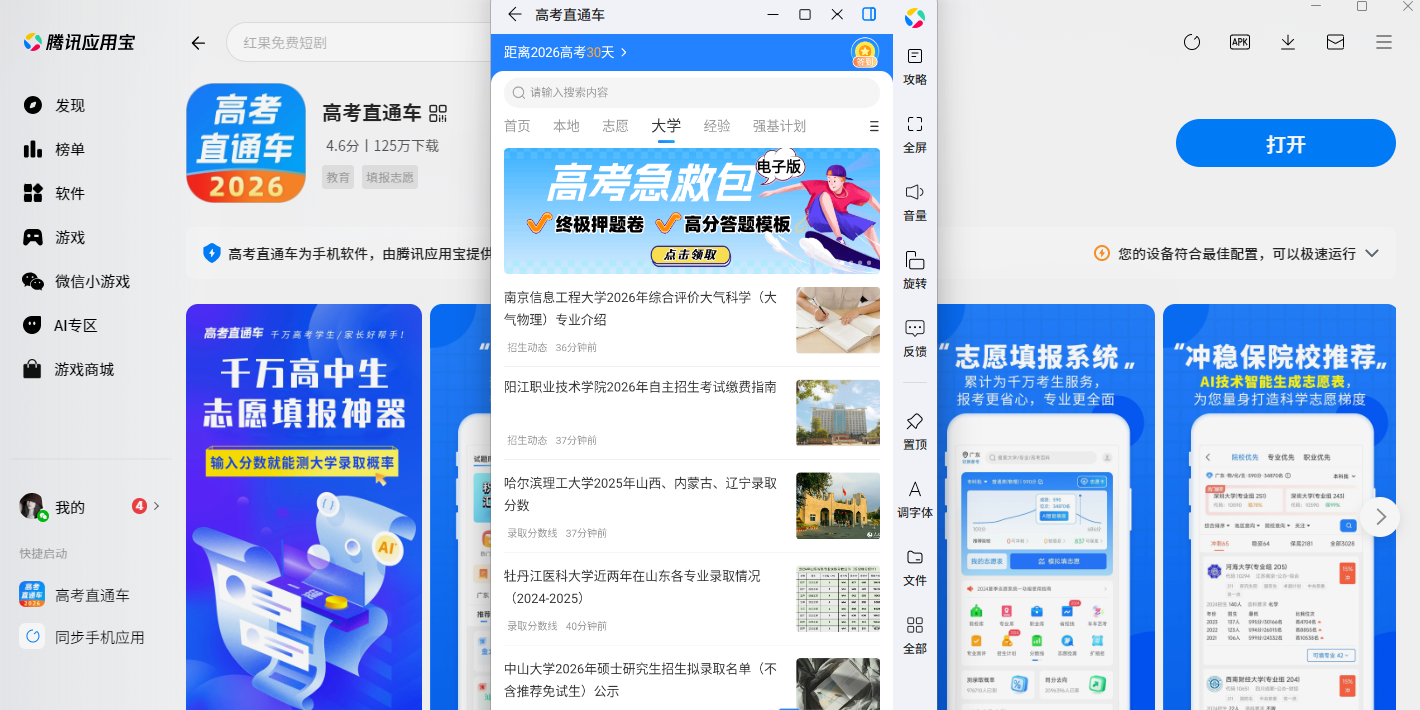Open 攻略 in emulator side toolbar
1420x710 pixels.
point(915,66)
